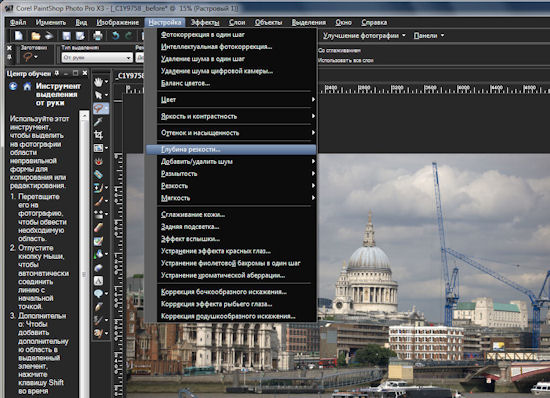
Task: Choose 'Сглаживание кожи...' entry
Action: click(x=231, y=215)
